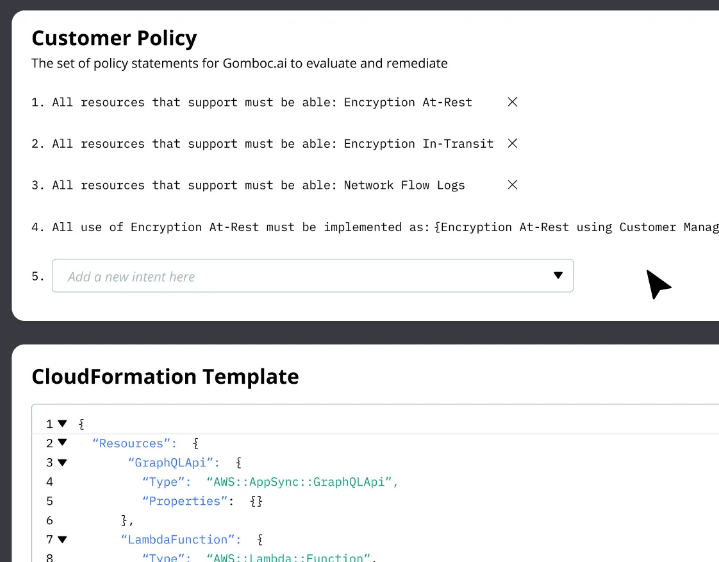Image resolution: width=719 pixels, height=562 pixels.
Task: Click the CloudFormation Template heading
Action: [165, 377]
